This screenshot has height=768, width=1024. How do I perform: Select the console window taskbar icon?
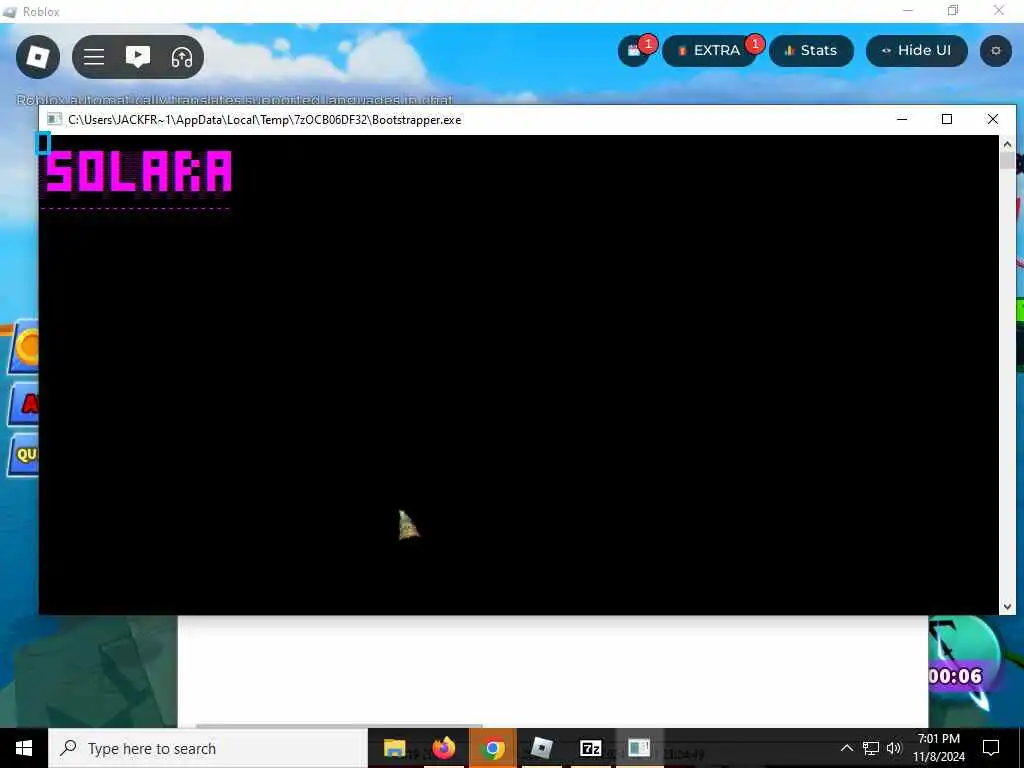pos(639,748)
